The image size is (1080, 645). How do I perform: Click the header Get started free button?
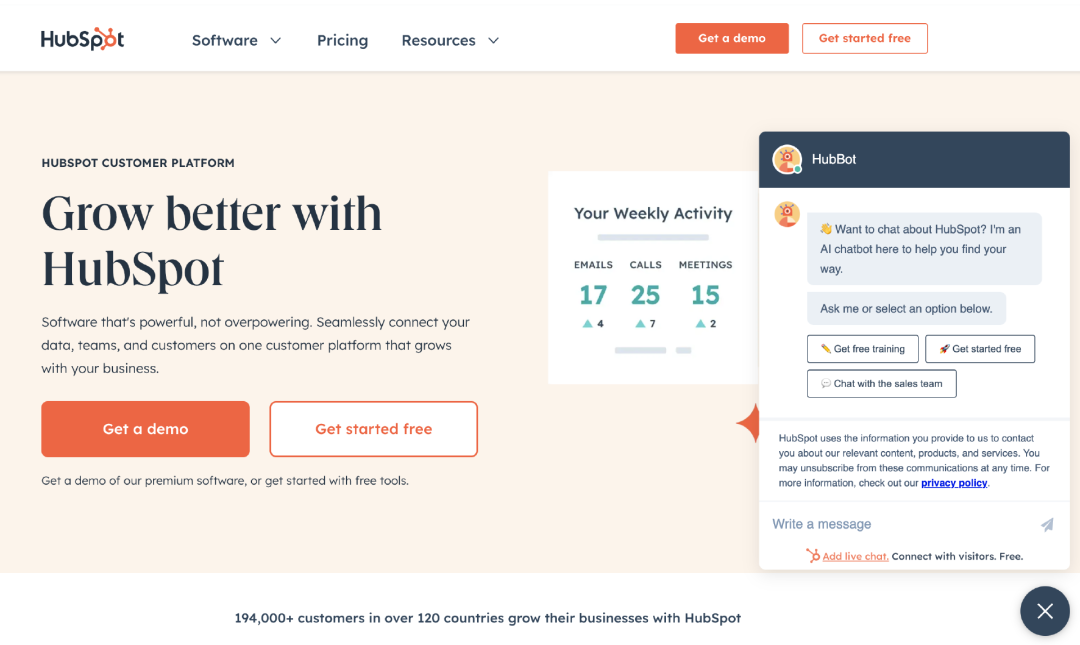click(x=864, y=39)
